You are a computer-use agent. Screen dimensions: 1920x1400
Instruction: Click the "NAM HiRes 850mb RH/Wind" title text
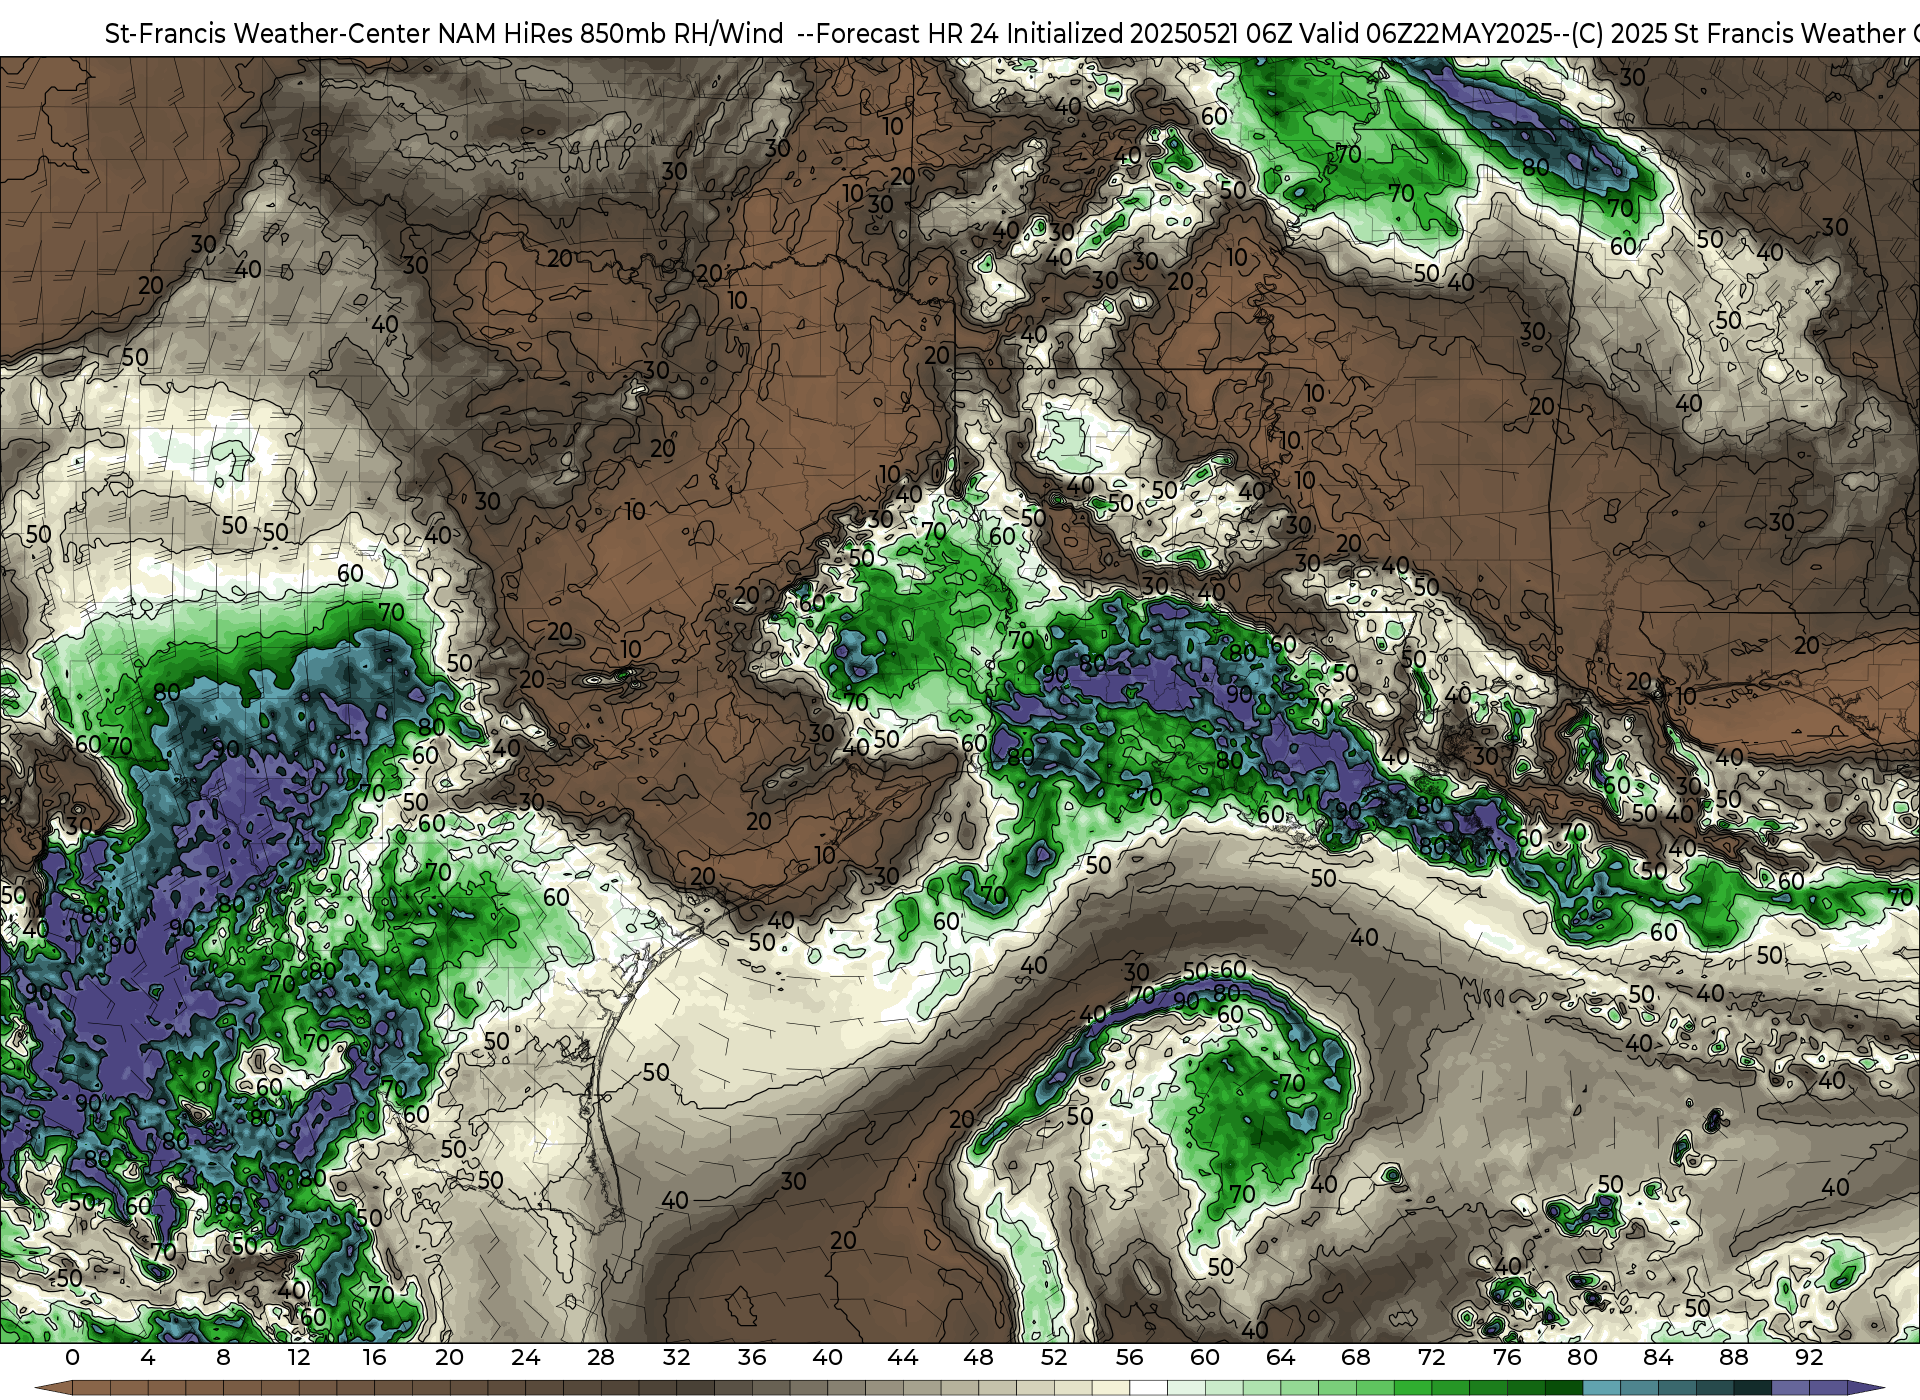(x=611, y=34)
